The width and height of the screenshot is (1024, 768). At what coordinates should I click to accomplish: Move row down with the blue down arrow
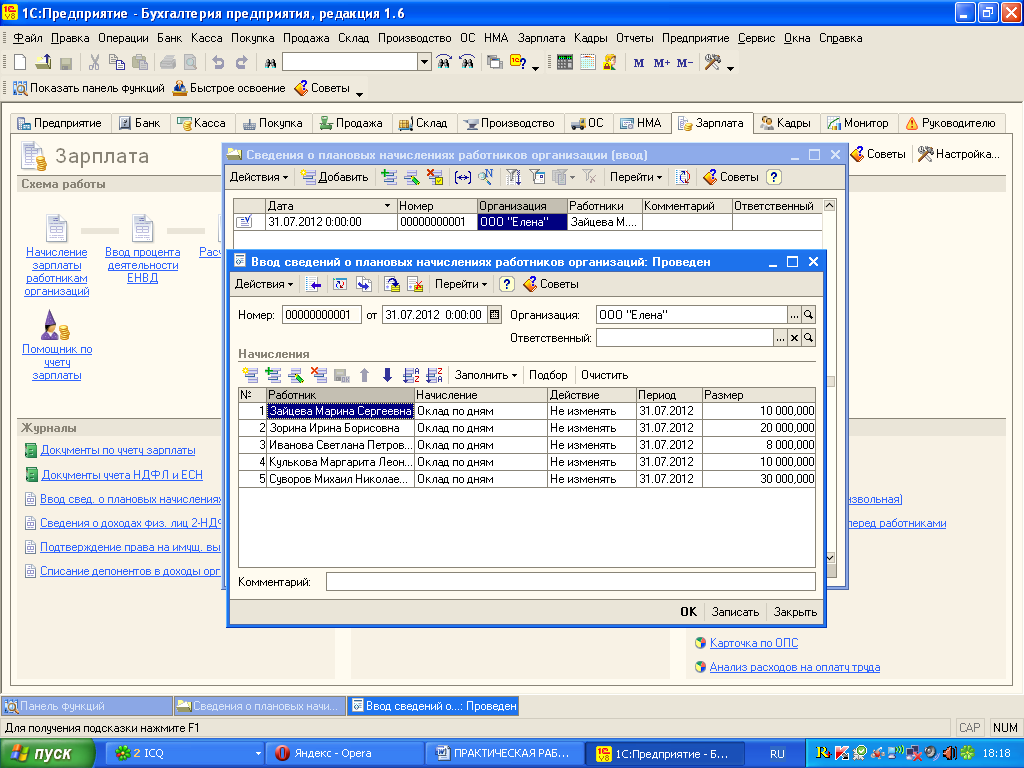[387, 375]
